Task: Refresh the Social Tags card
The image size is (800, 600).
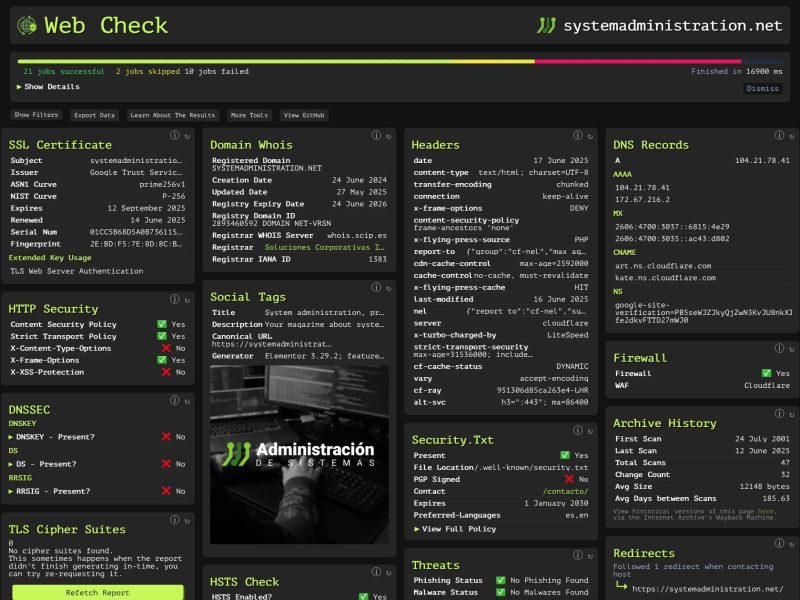Action: tap(389, 288)
